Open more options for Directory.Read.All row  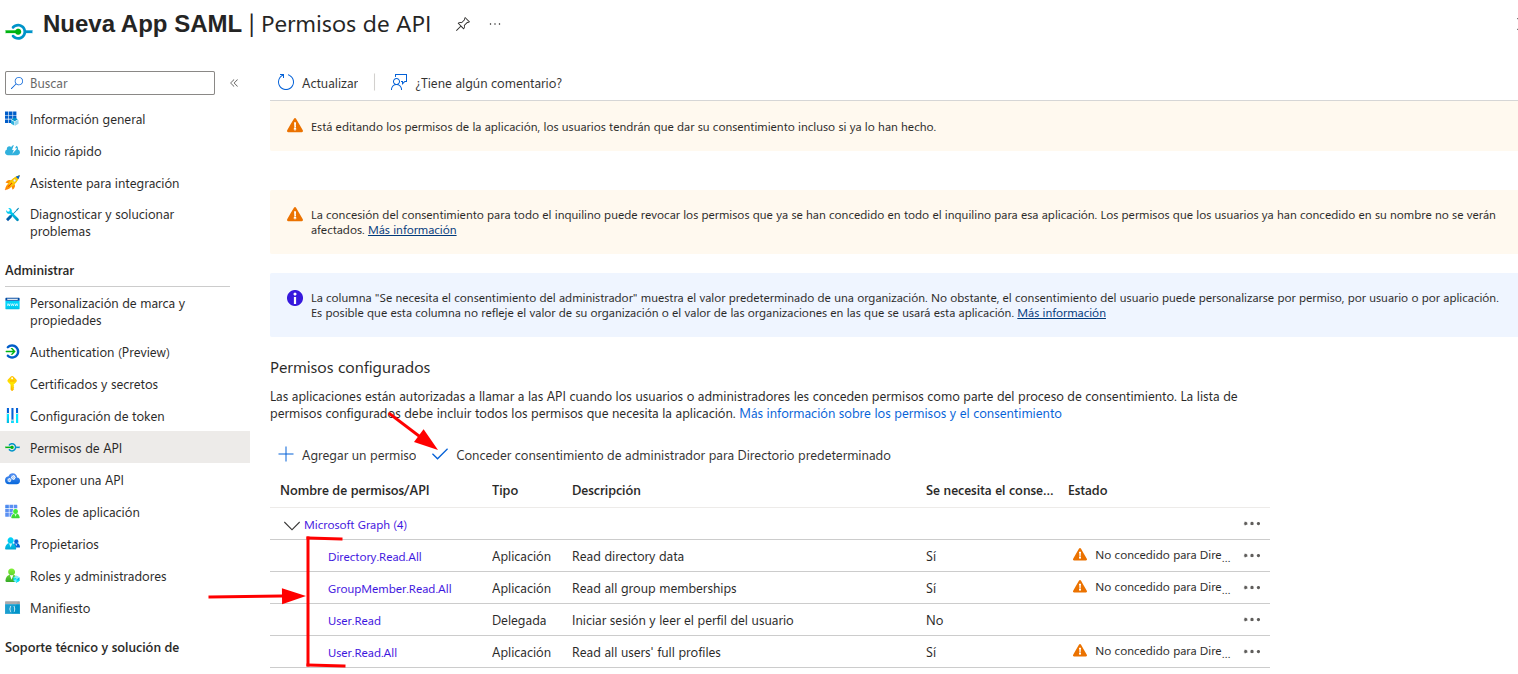click(1251, 556)
